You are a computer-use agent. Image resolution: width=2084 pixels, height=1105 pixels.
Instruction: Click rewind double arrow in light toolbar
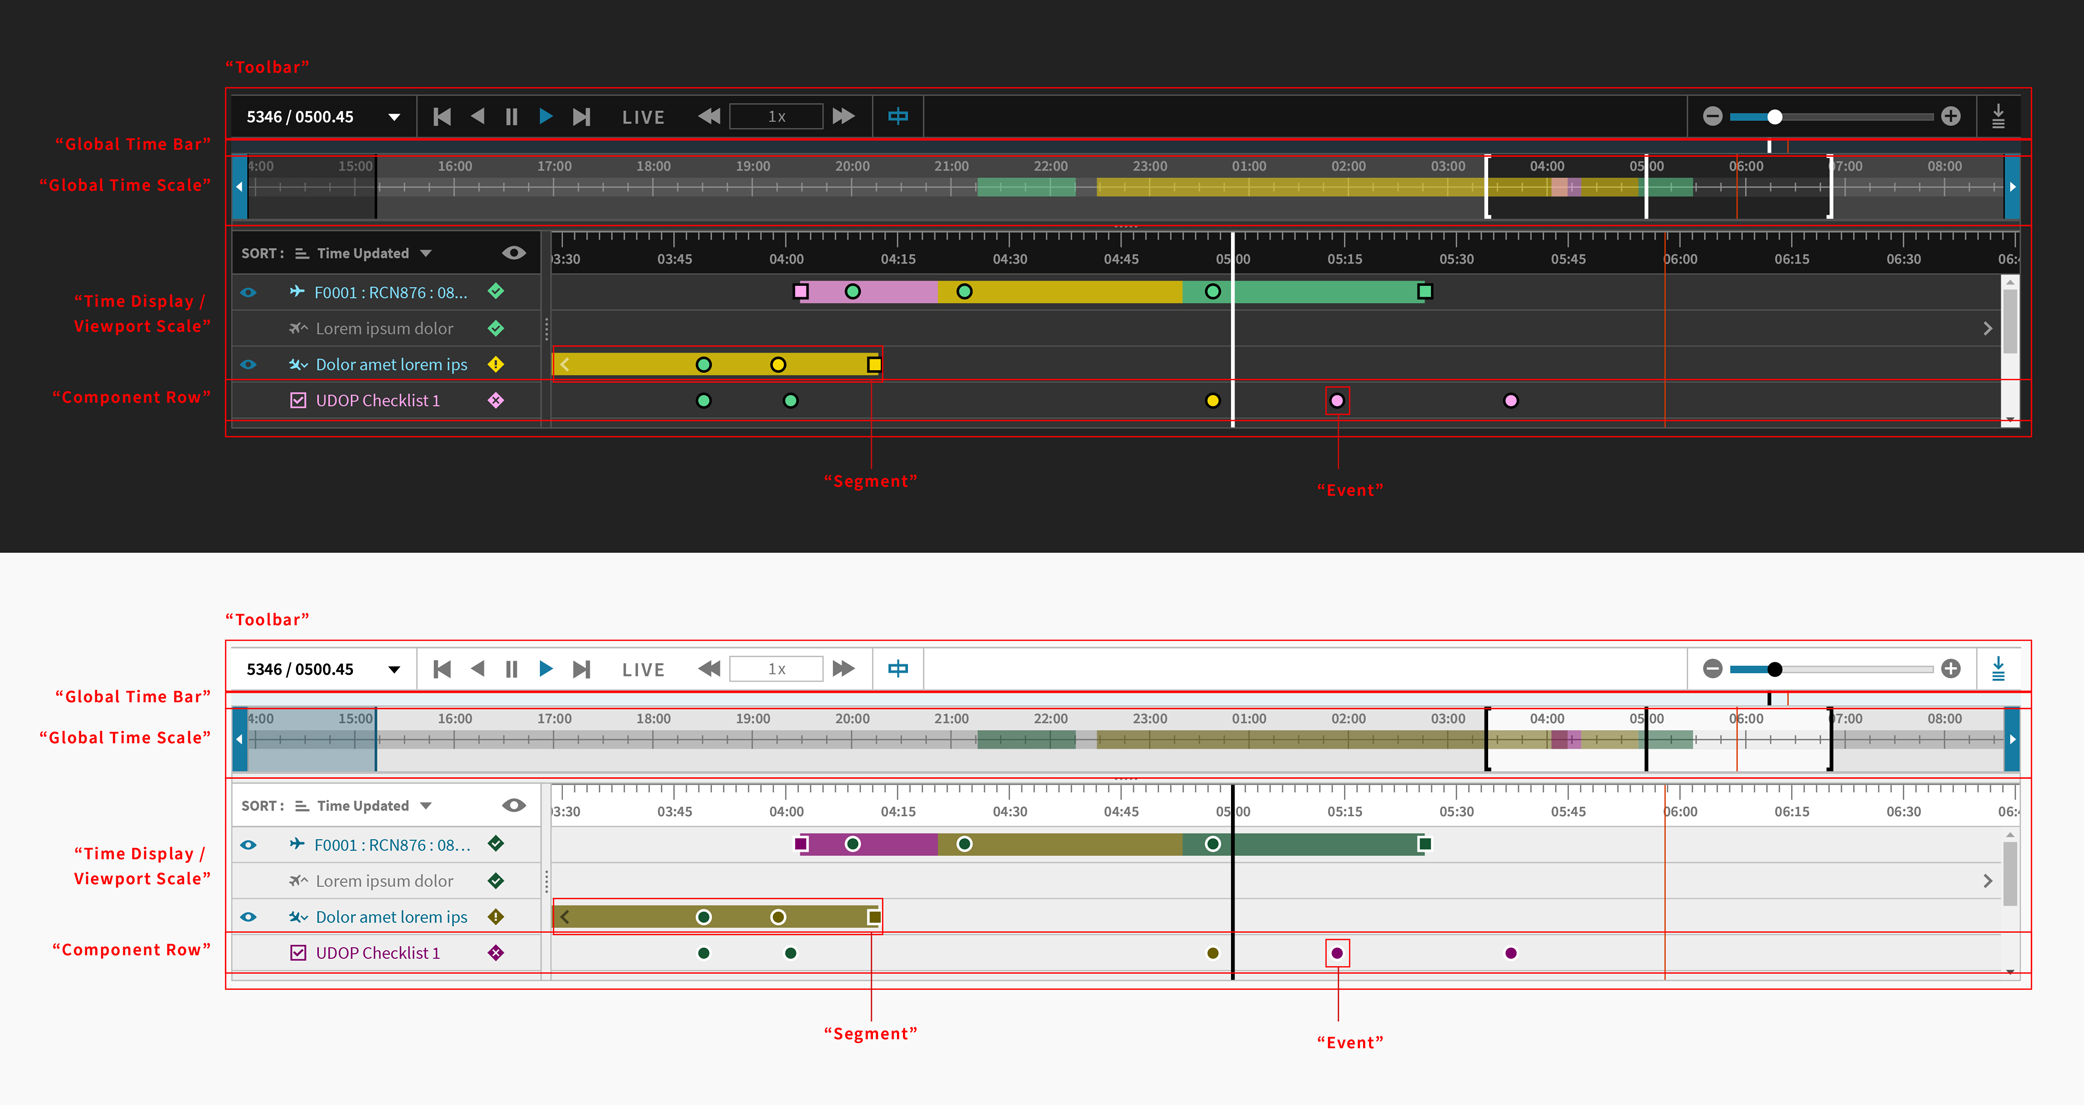(709, 669)
